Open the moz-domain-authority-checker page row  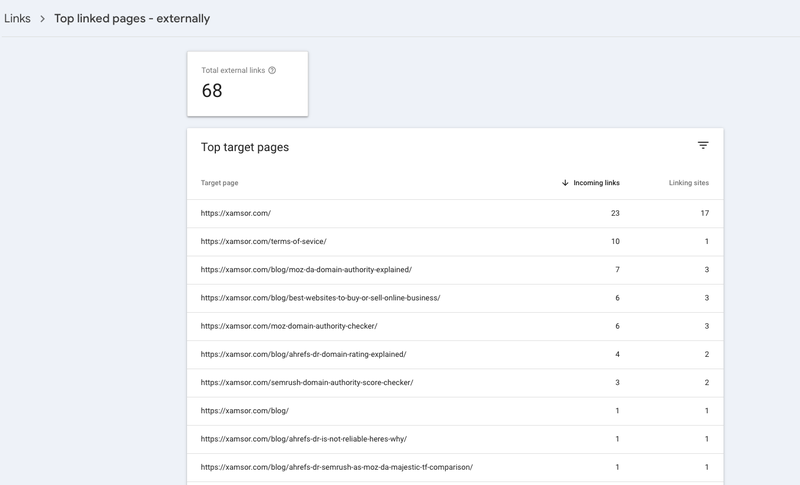click(289, 326)
